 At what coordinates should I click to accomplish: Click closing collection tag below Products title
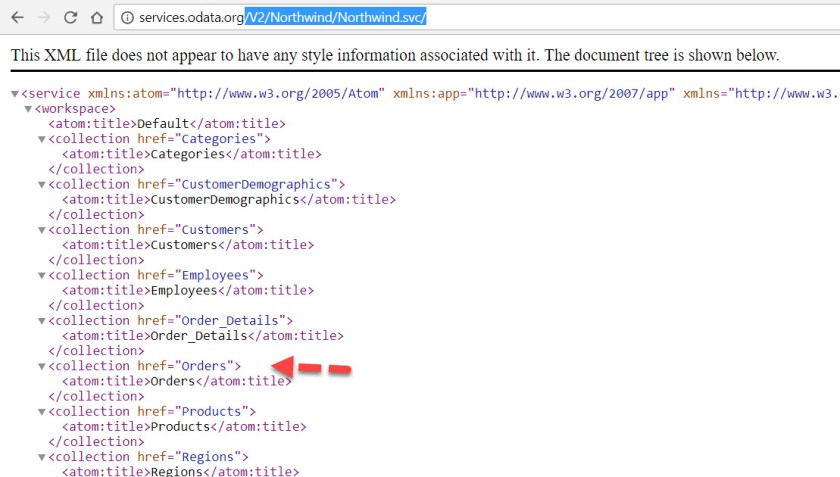click(x=96, y=442)
